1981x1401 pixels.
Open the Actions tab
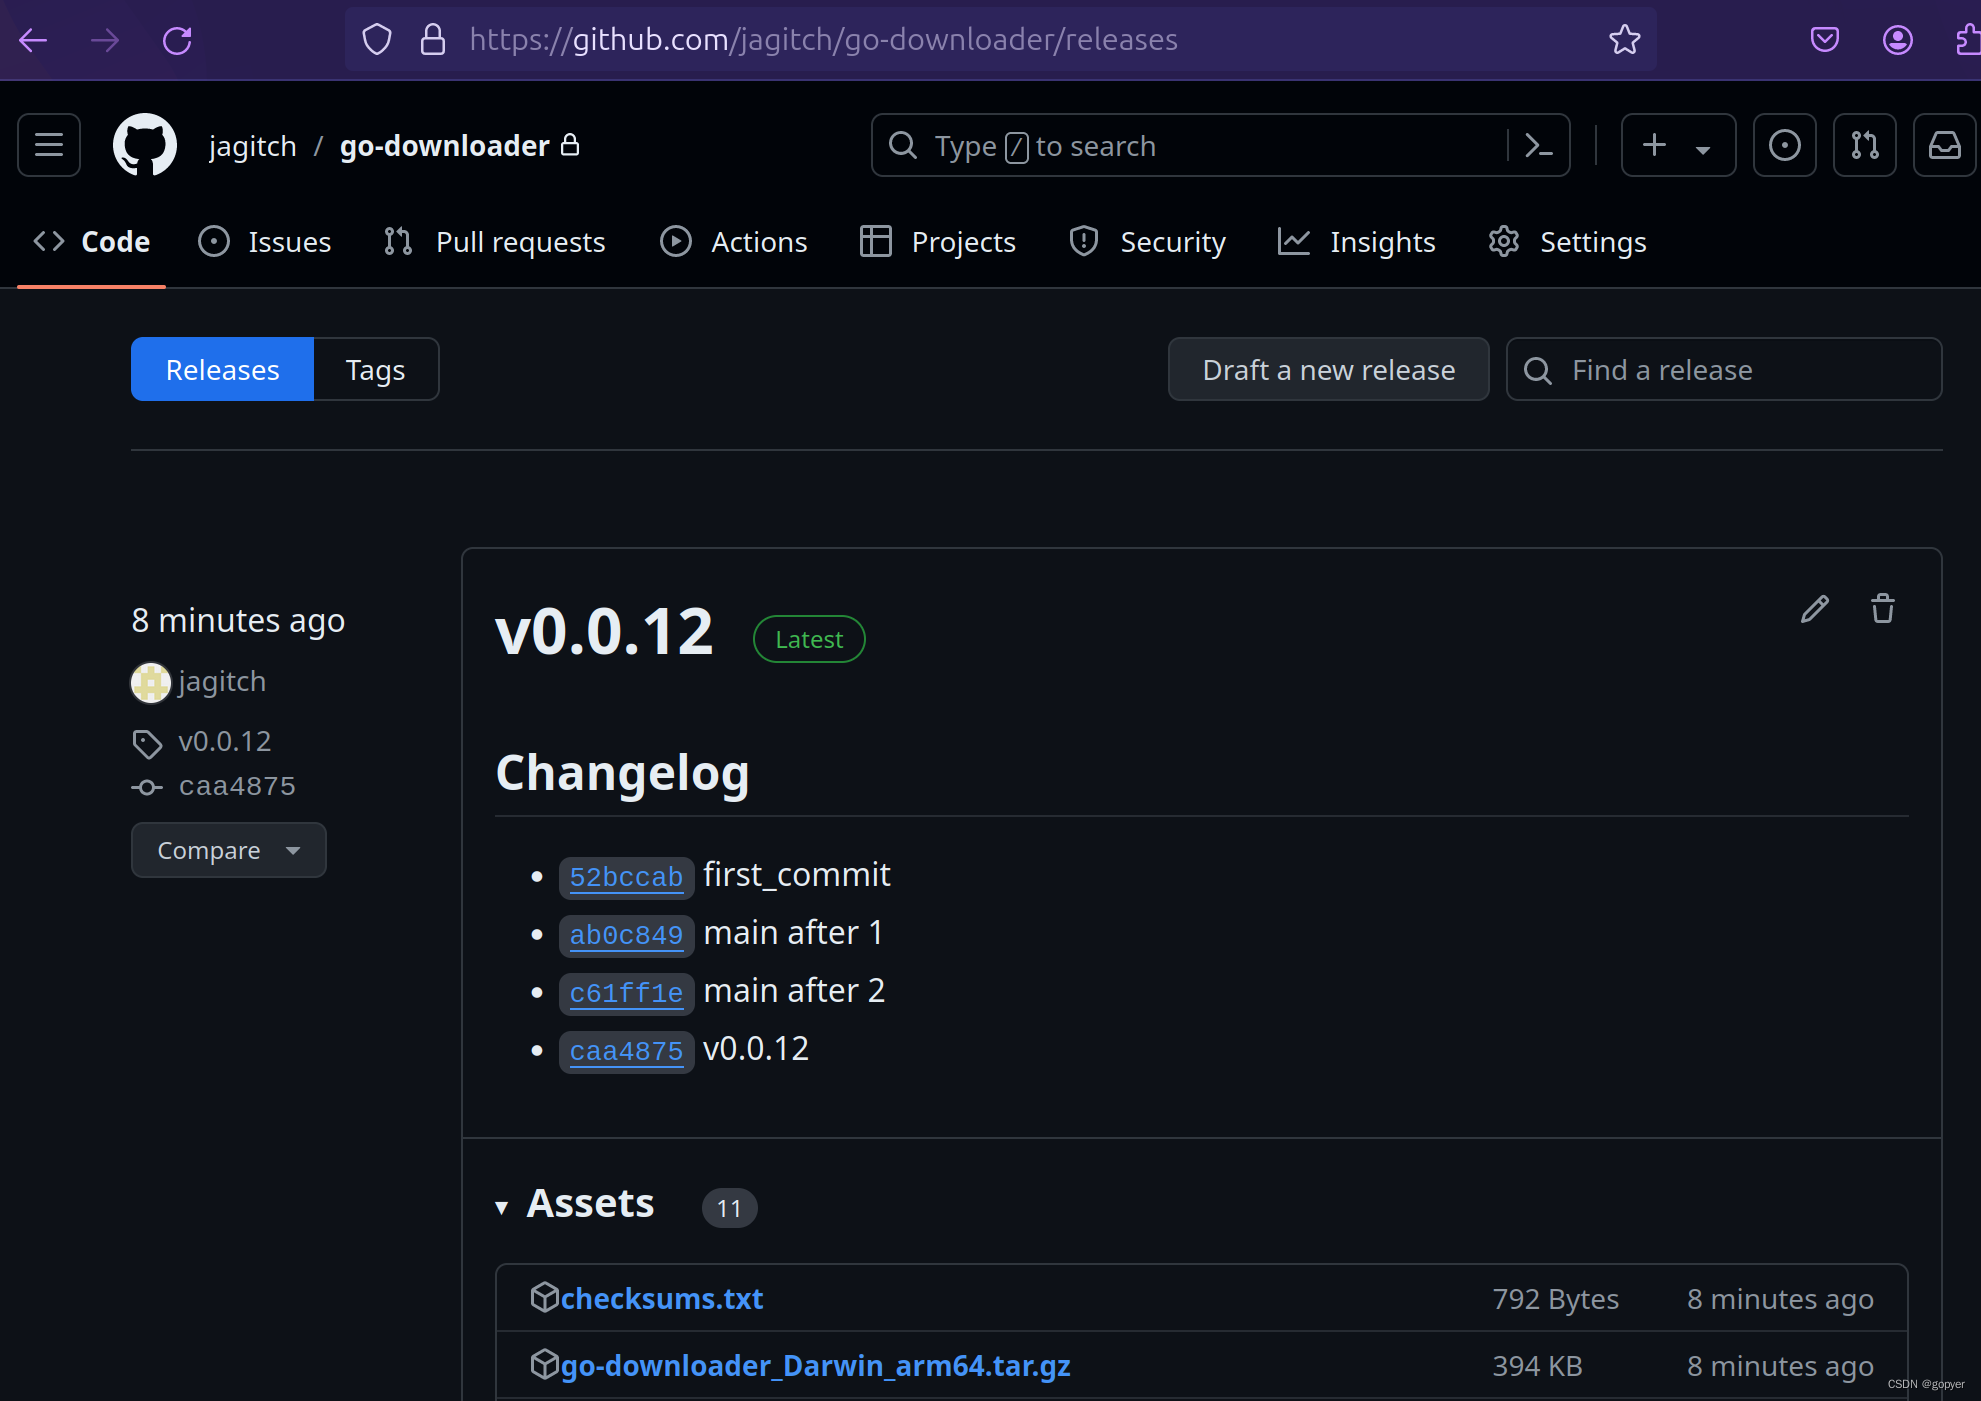[x=734, y=242]
